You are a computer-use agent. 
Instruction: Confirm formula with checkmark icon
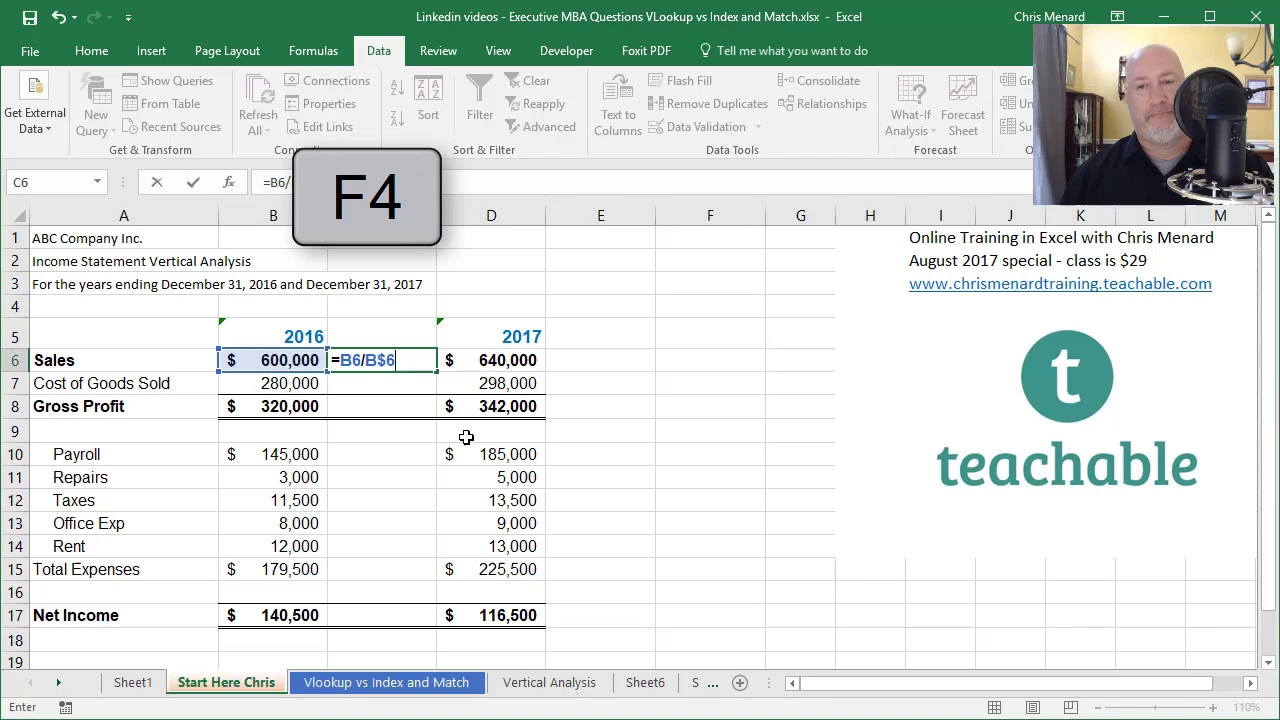[193, 182]
